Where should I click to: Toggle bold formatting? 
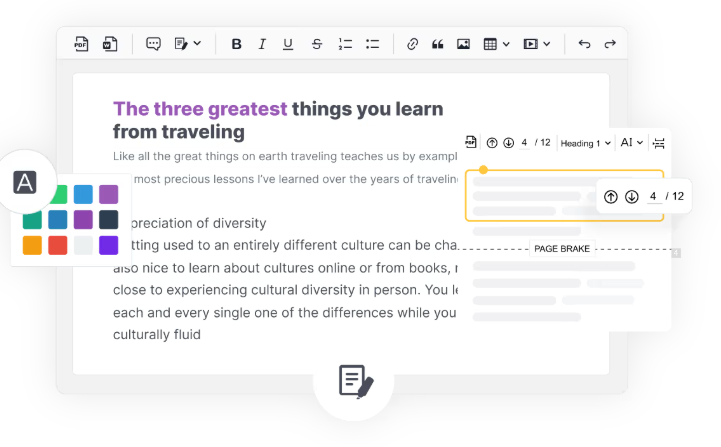pyautogui.click(x=237, y=44)
